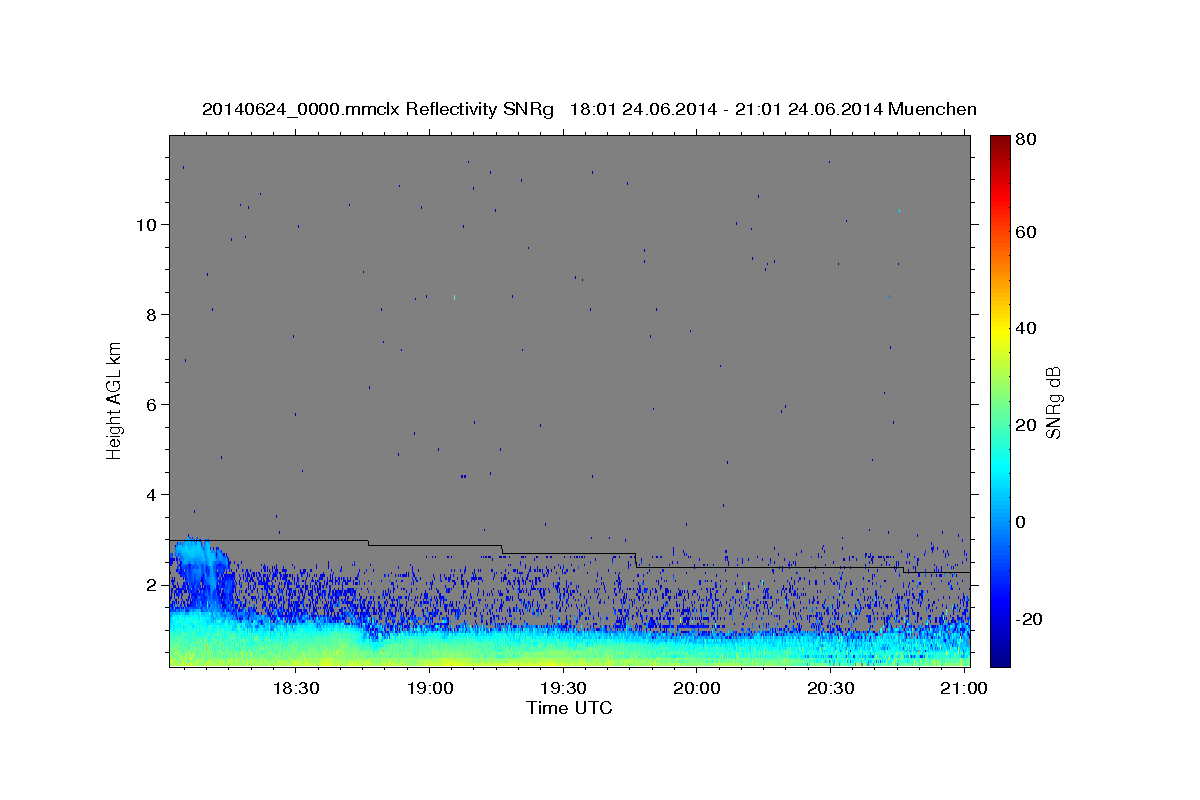Click the height tick label 10
This screenshot has height=800, width=1200.
click(x=145, y=224)
